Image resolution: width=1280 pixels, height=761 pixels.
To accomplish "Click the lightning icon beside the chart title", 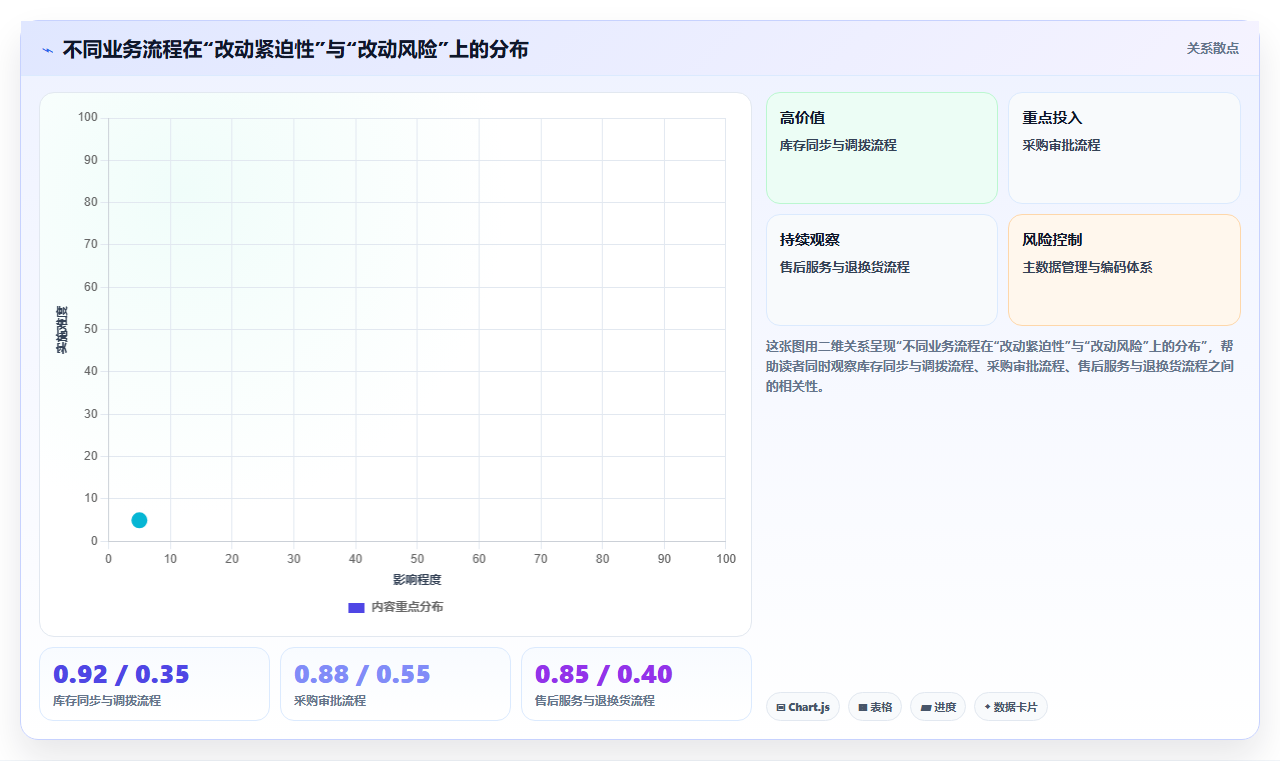I will point(47,50).
